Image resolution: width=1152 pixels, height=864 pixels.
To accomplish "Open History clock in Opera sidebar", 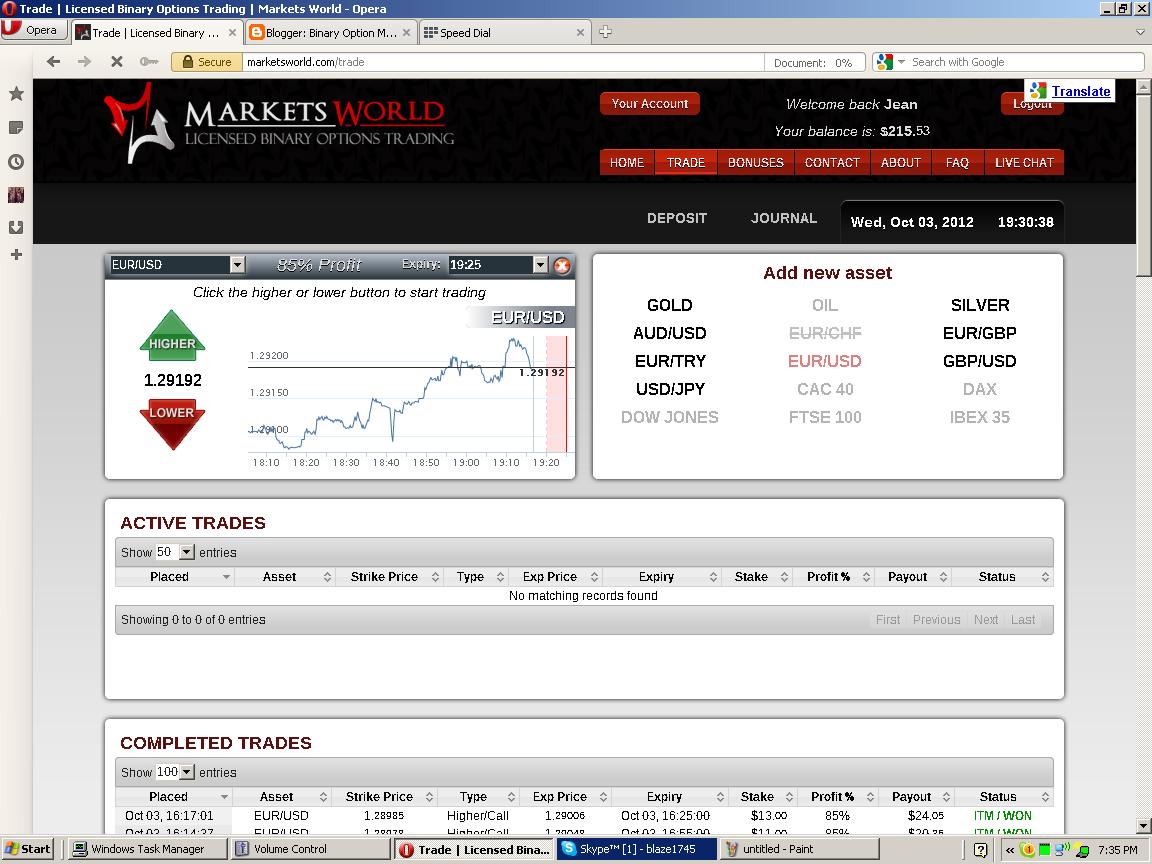I will pyautogui.click(x=16, y=162).
